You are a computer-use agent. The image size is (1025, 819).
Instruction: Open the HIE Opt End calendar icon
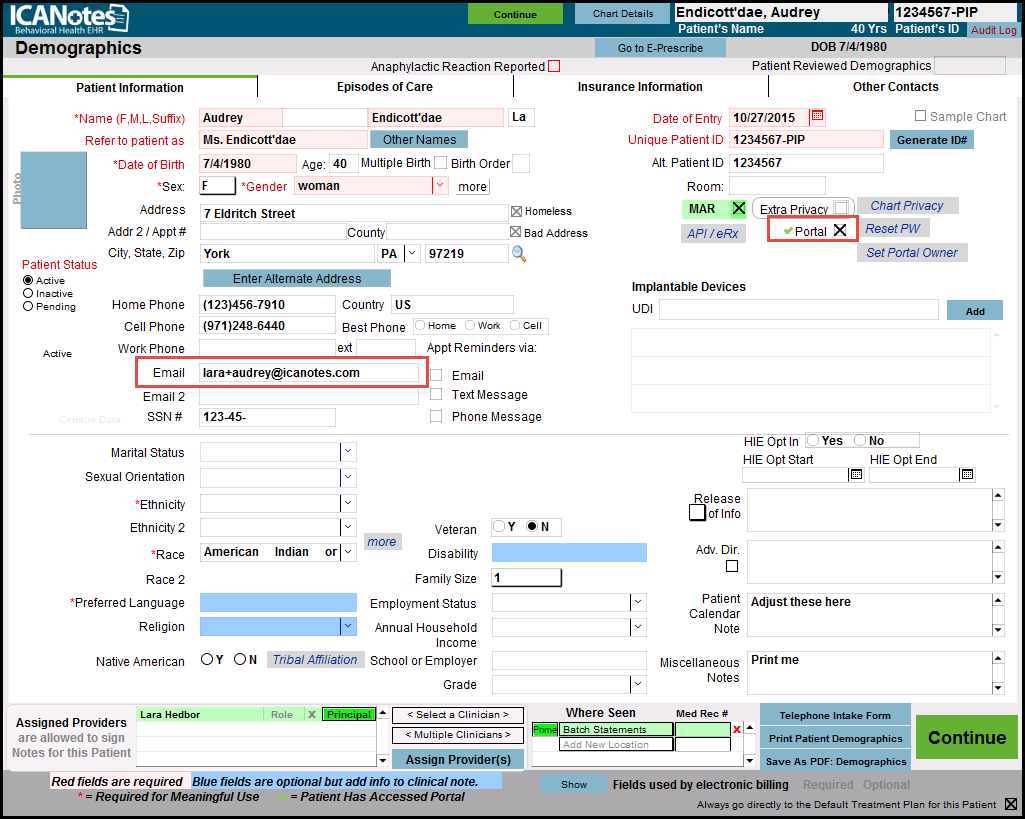[967, 475]
